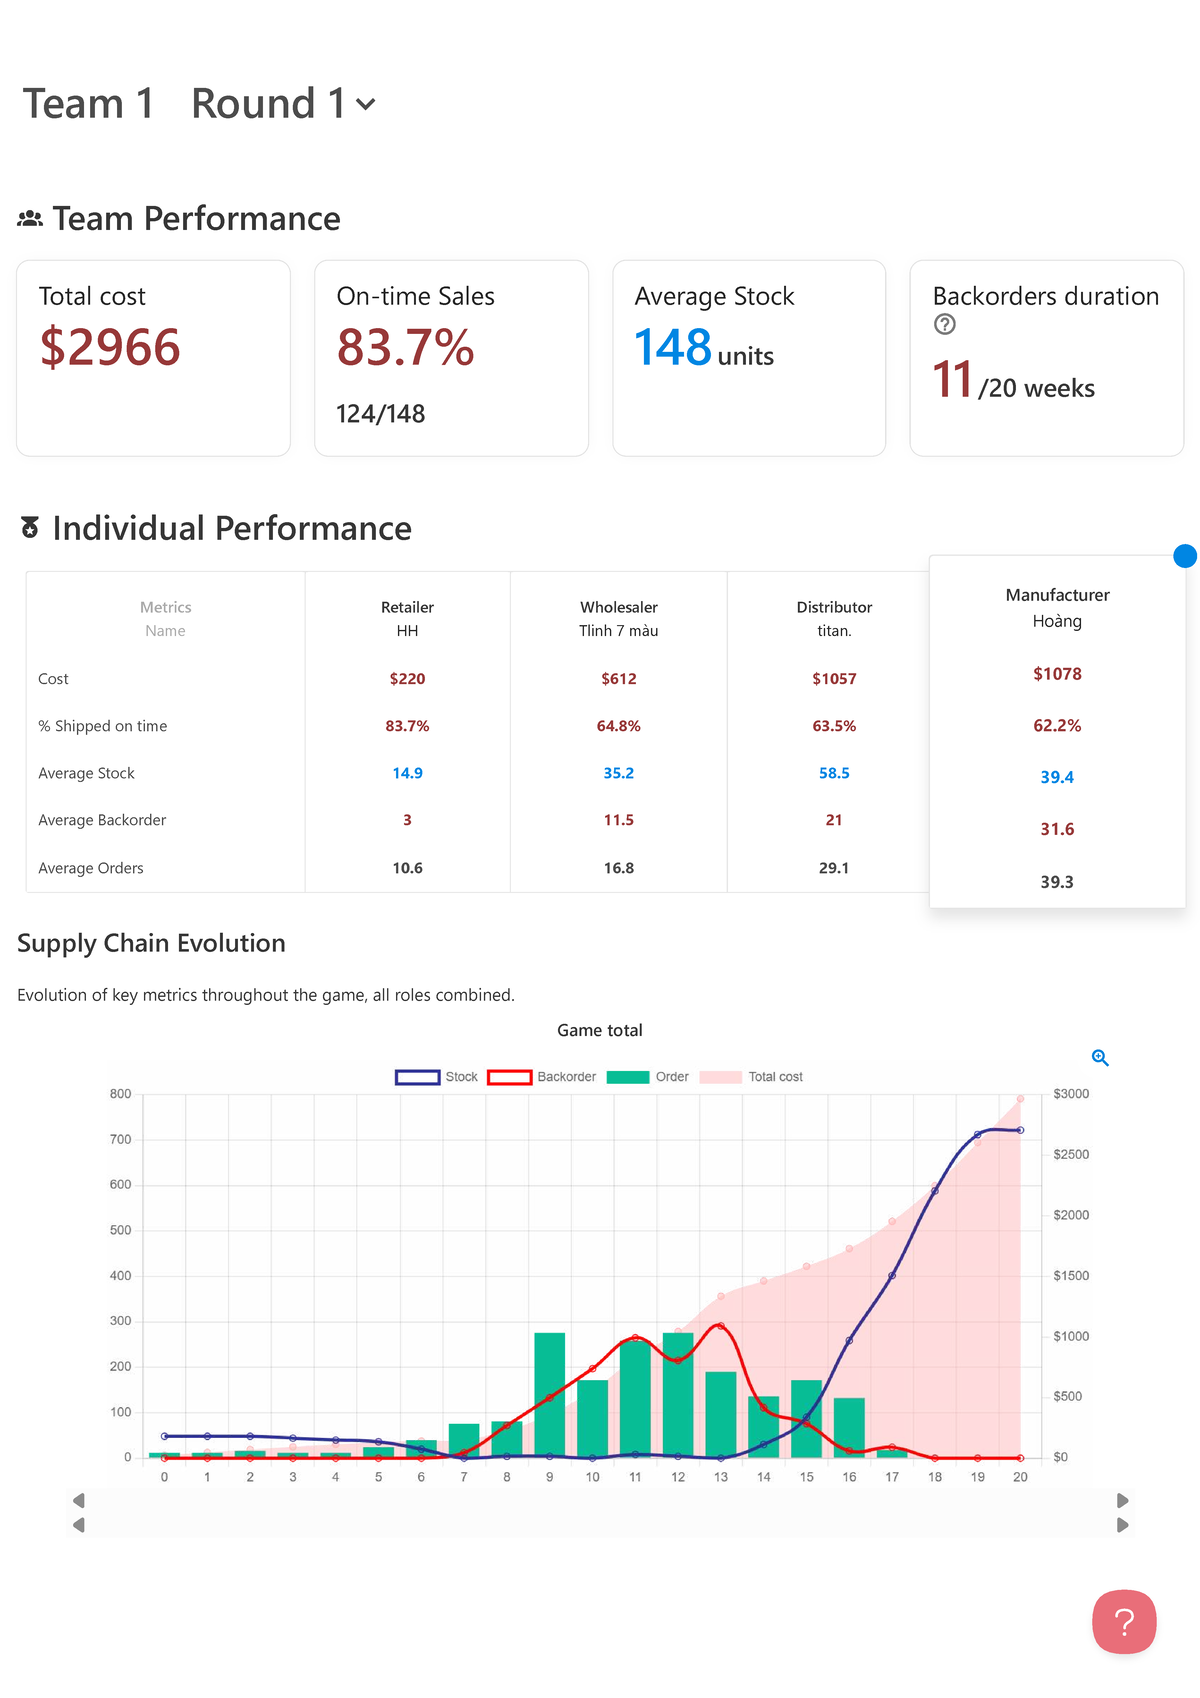1200x1698 pixels.
Task: Click the upper left chart scroll arrow
Action: pyautogui.click(x=79, y=1500)
